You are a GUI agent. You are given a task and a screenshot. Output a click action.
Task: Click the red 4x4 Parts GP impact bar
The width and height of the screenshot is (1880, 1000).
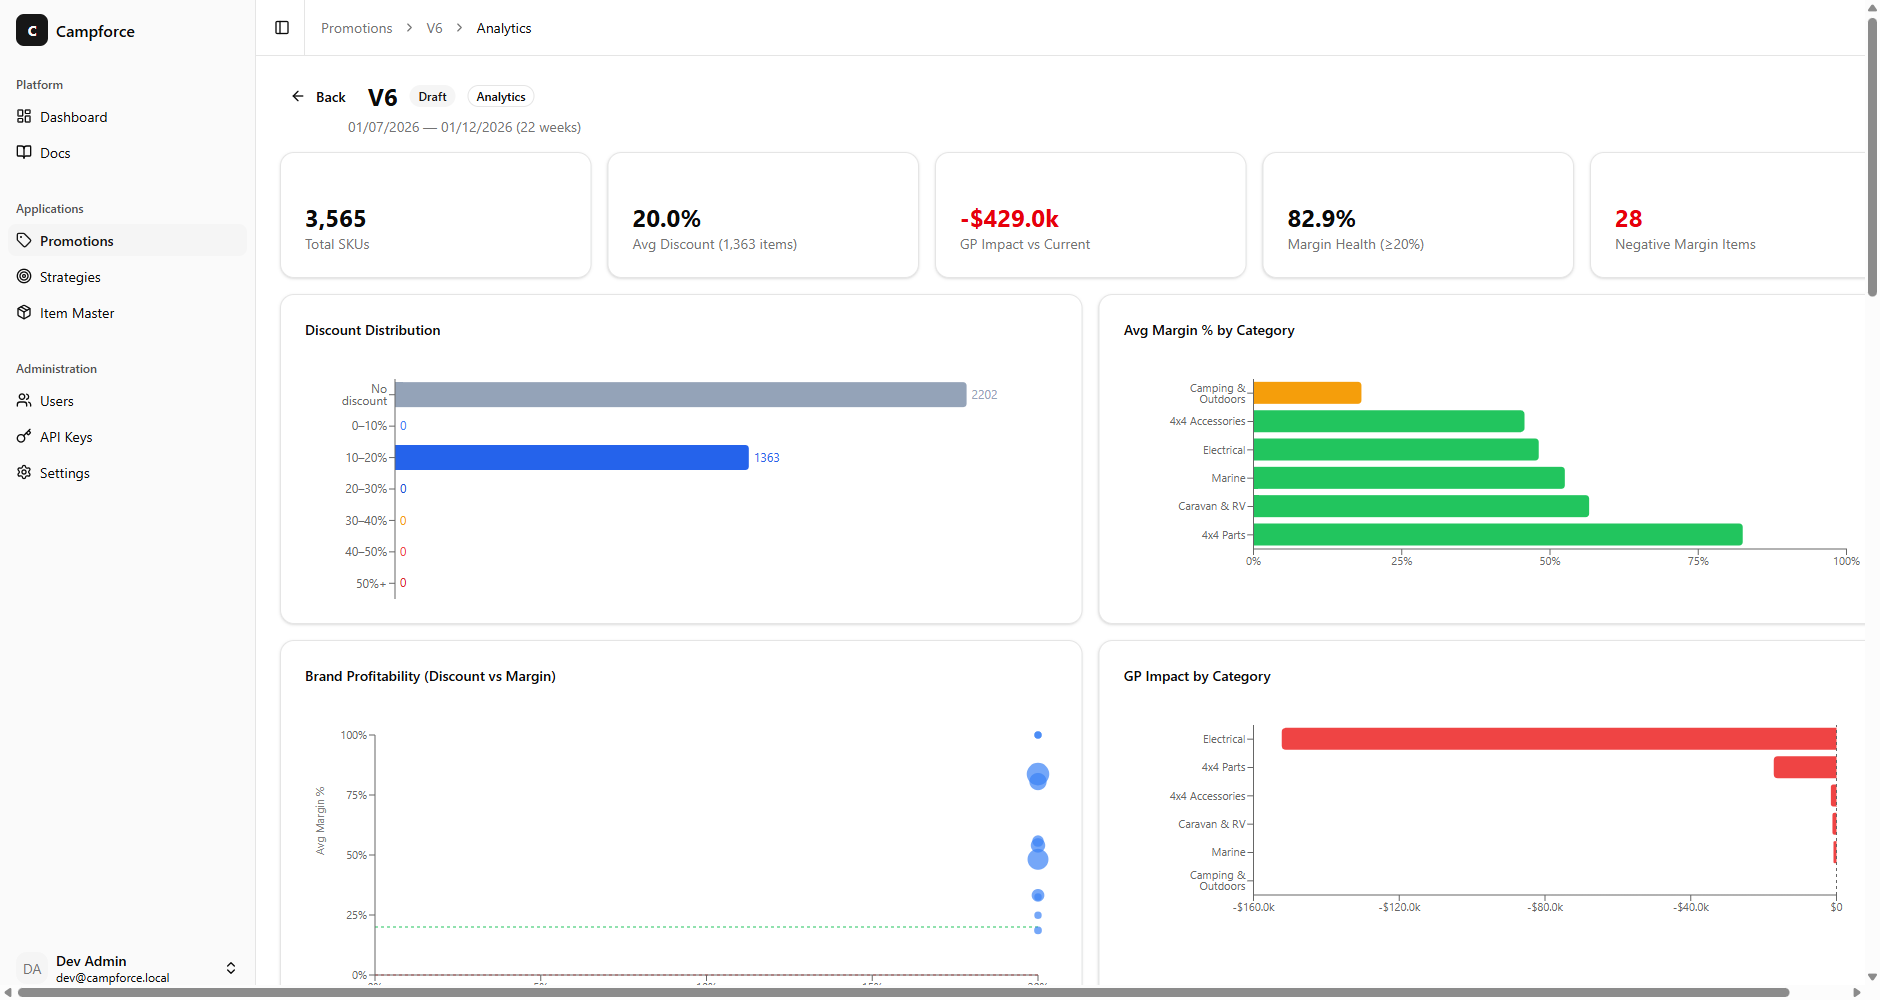click(1805, 767)
